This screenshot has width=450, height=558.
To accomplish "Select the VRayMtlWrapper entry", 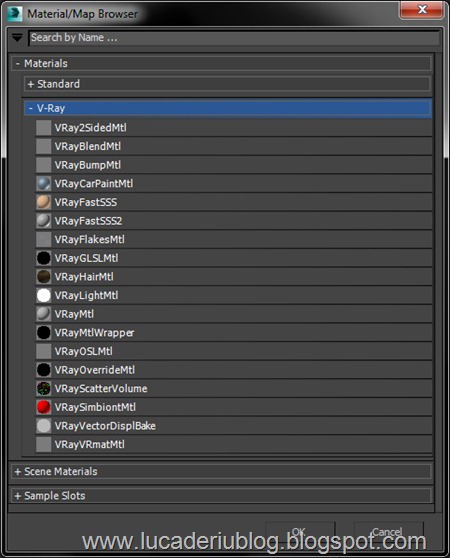I will click(x=234, y=333).
